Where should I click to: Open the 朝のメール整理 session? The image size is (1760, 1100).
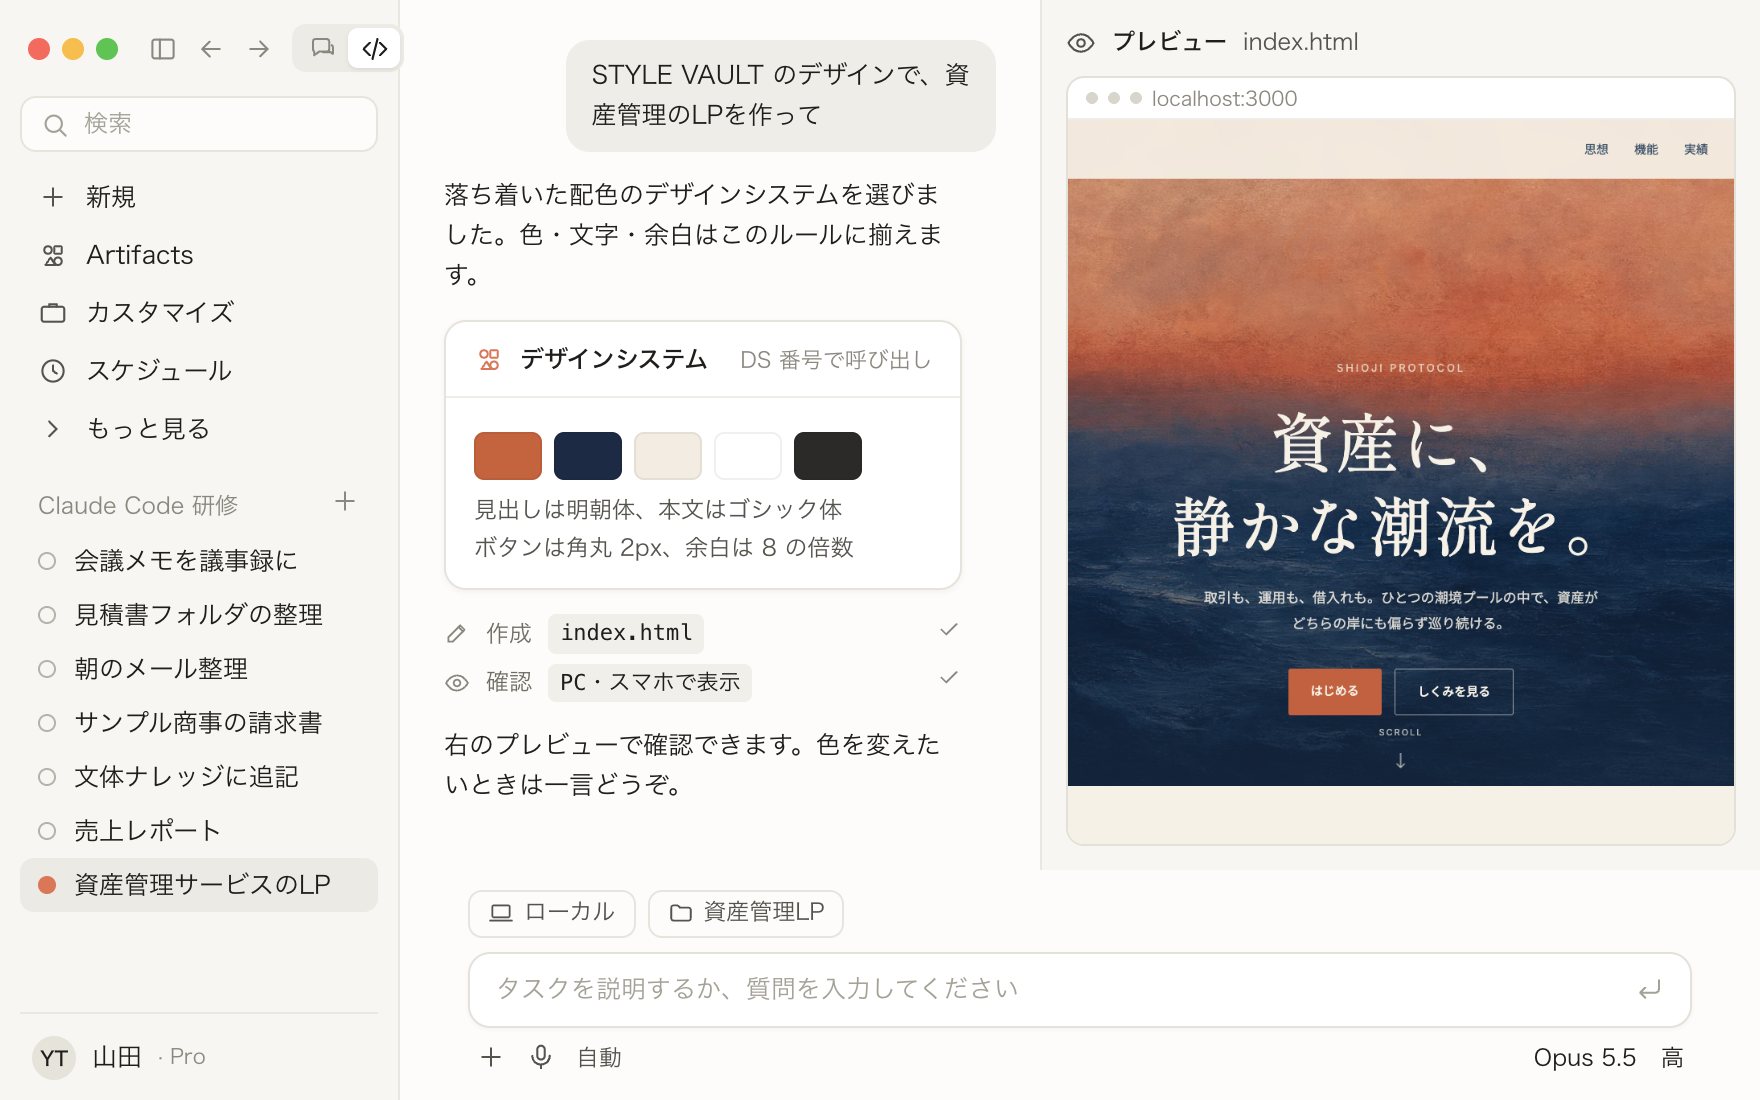pos(199,669)
